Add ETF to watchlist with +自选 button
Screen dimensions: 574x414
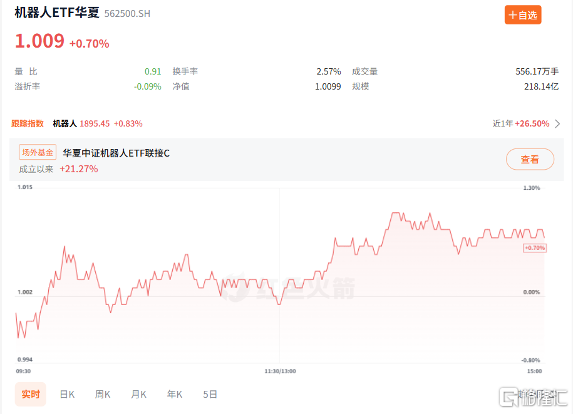(x=523, y=15)
